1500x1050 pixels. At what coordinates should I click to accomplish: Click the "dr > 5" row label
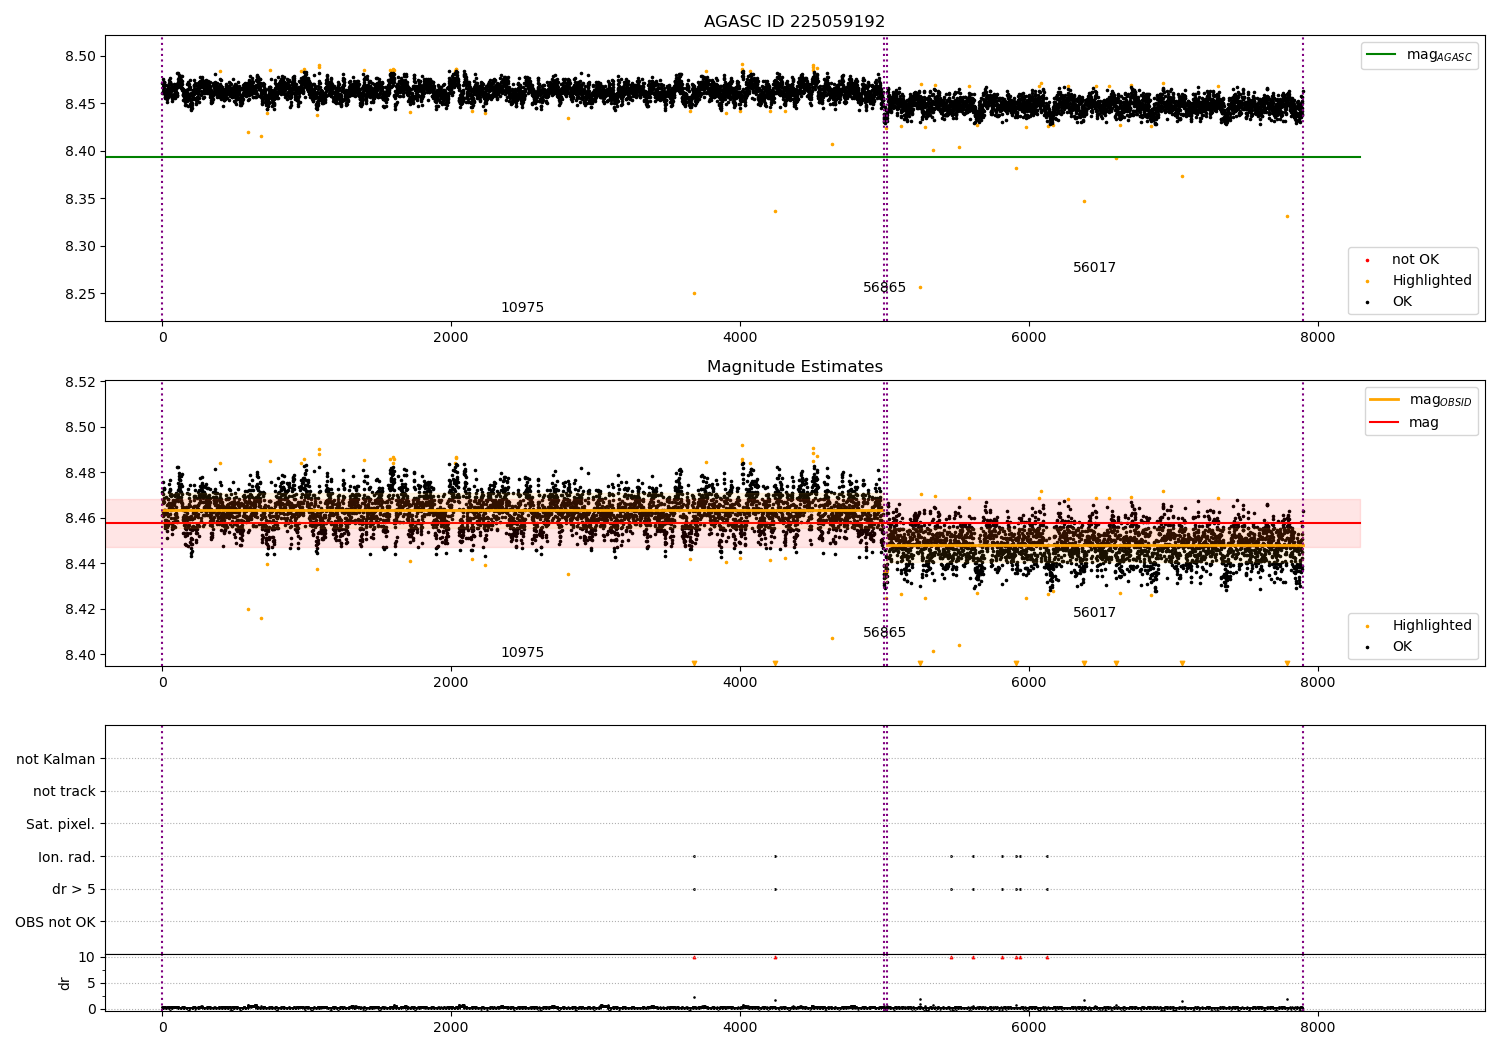74,889
